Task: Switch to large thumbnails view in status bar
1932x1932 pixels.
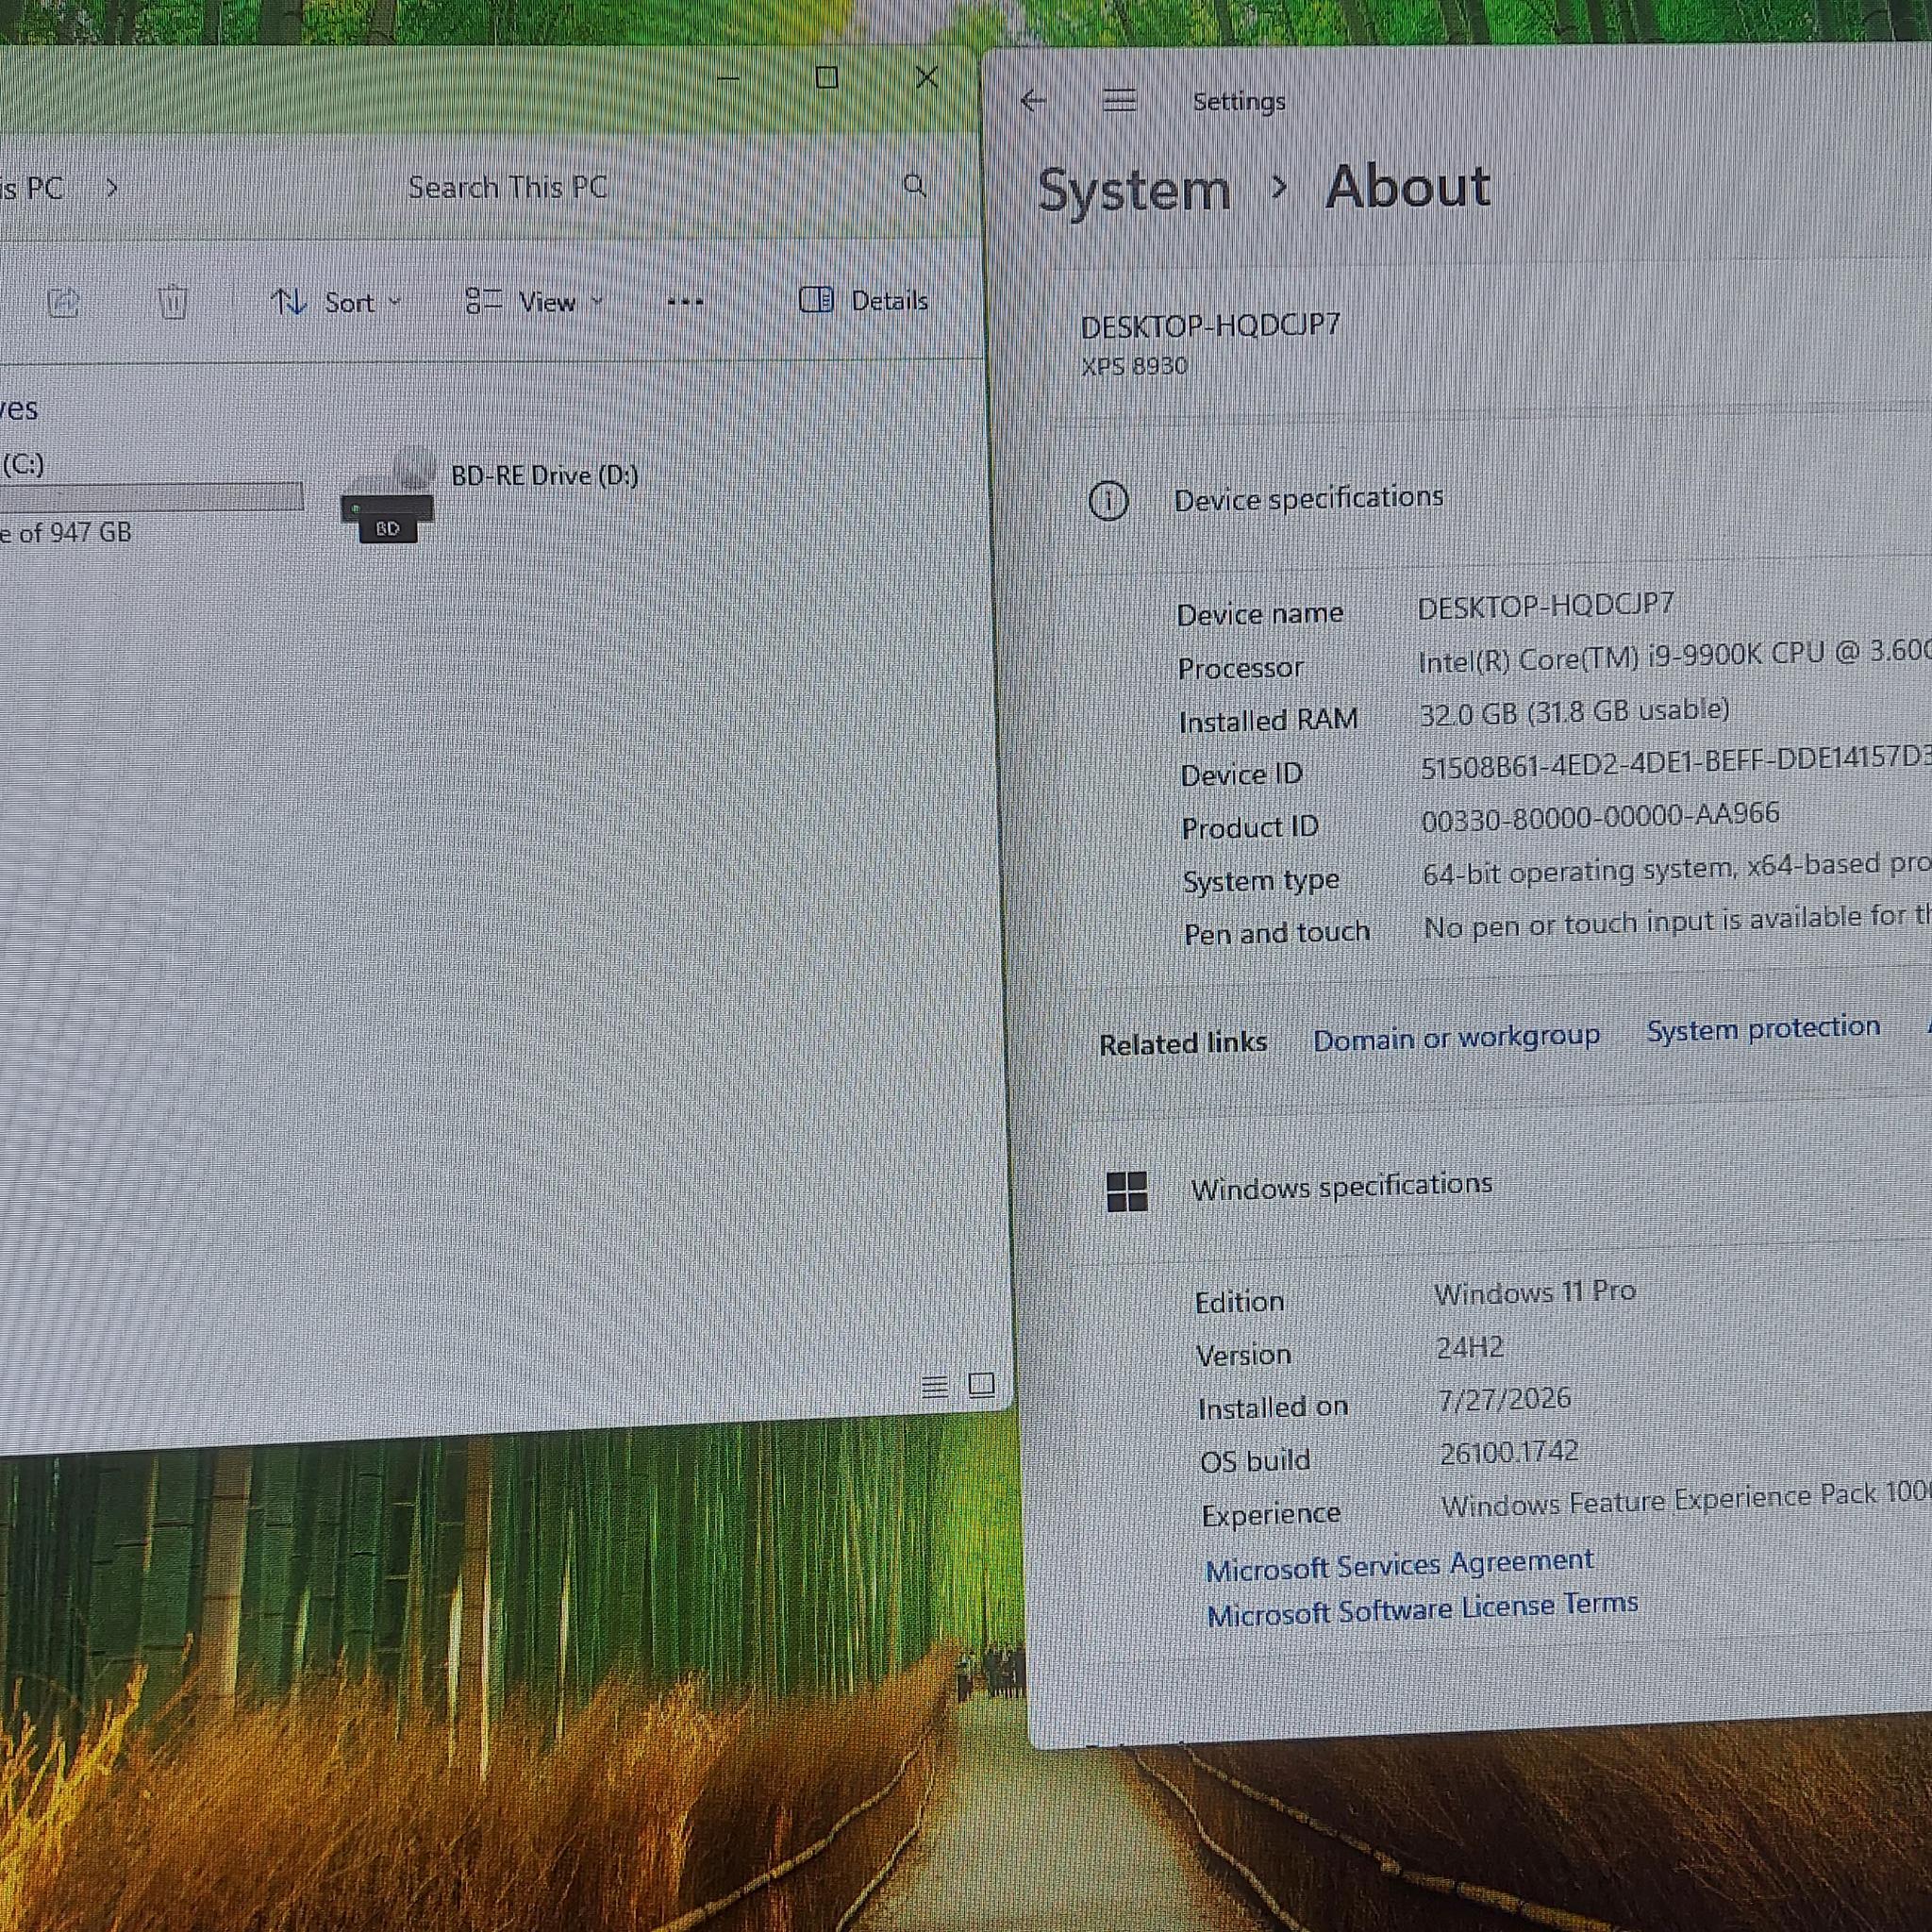Action: pyautogui.click(x=981, y=1384)
